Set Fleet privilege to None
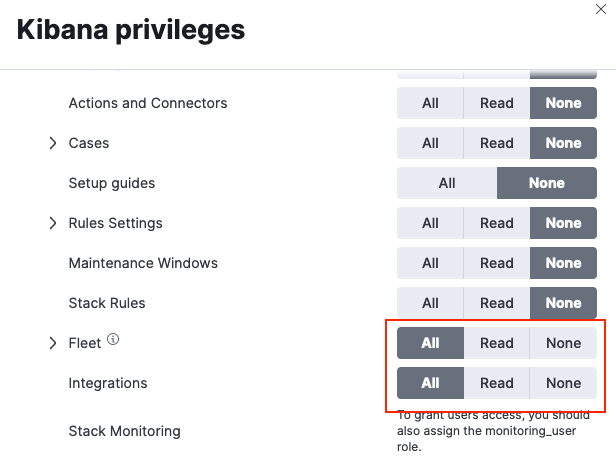 click(x=563, y=343)
